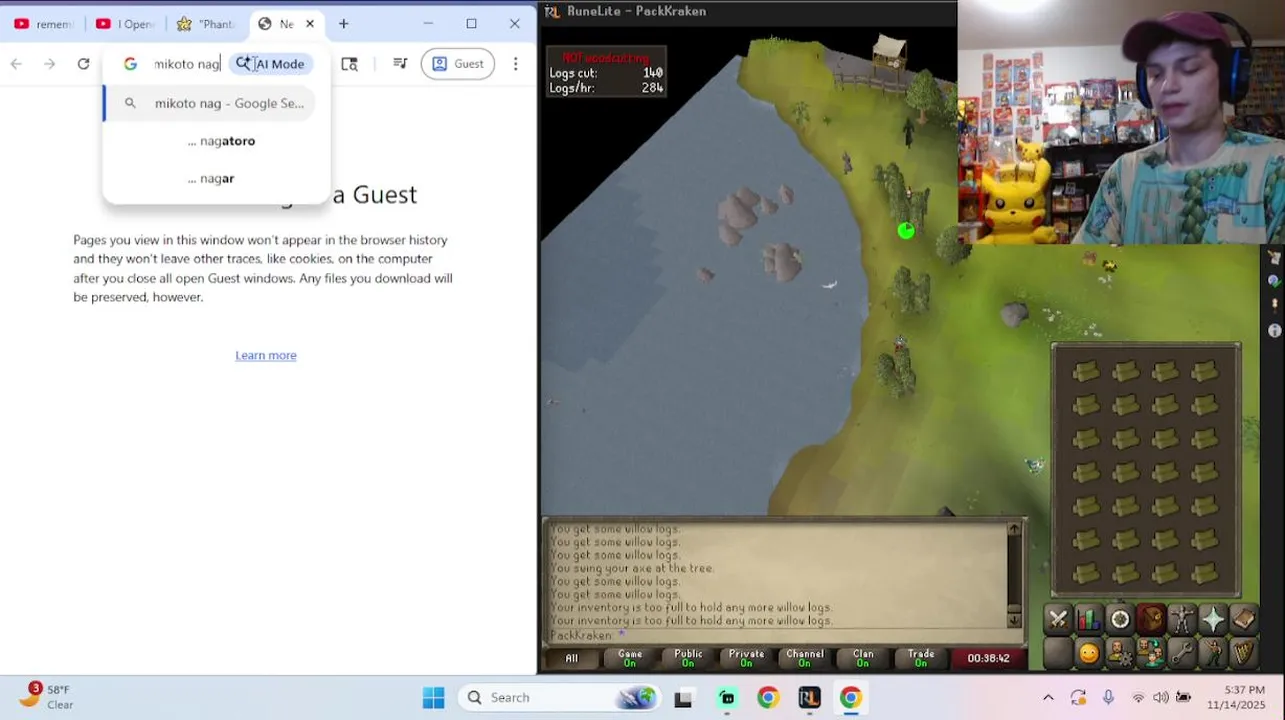Viewport: 1285px width, 720px height.
Task: Open the weather widget on taskbar
Action: click(47, 696)
